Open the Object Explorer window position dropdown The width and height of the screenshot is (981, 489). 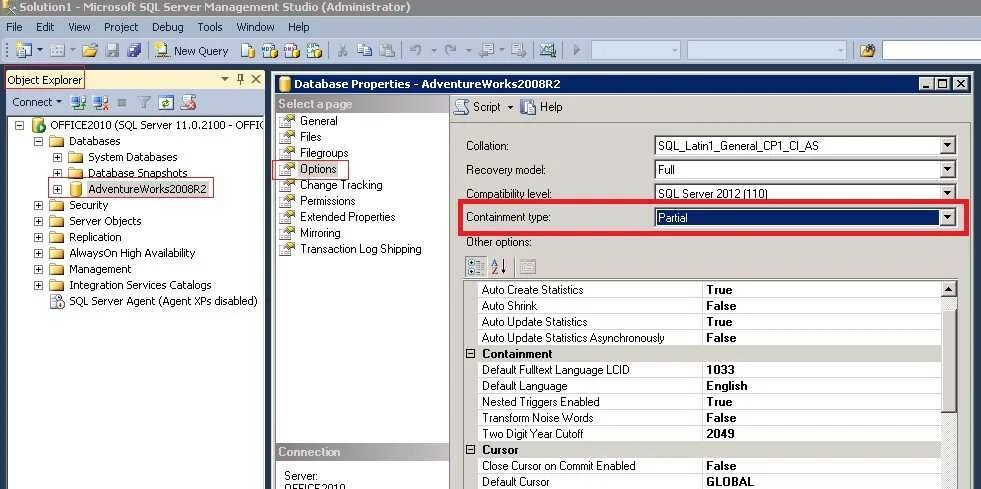click(225, 79)
